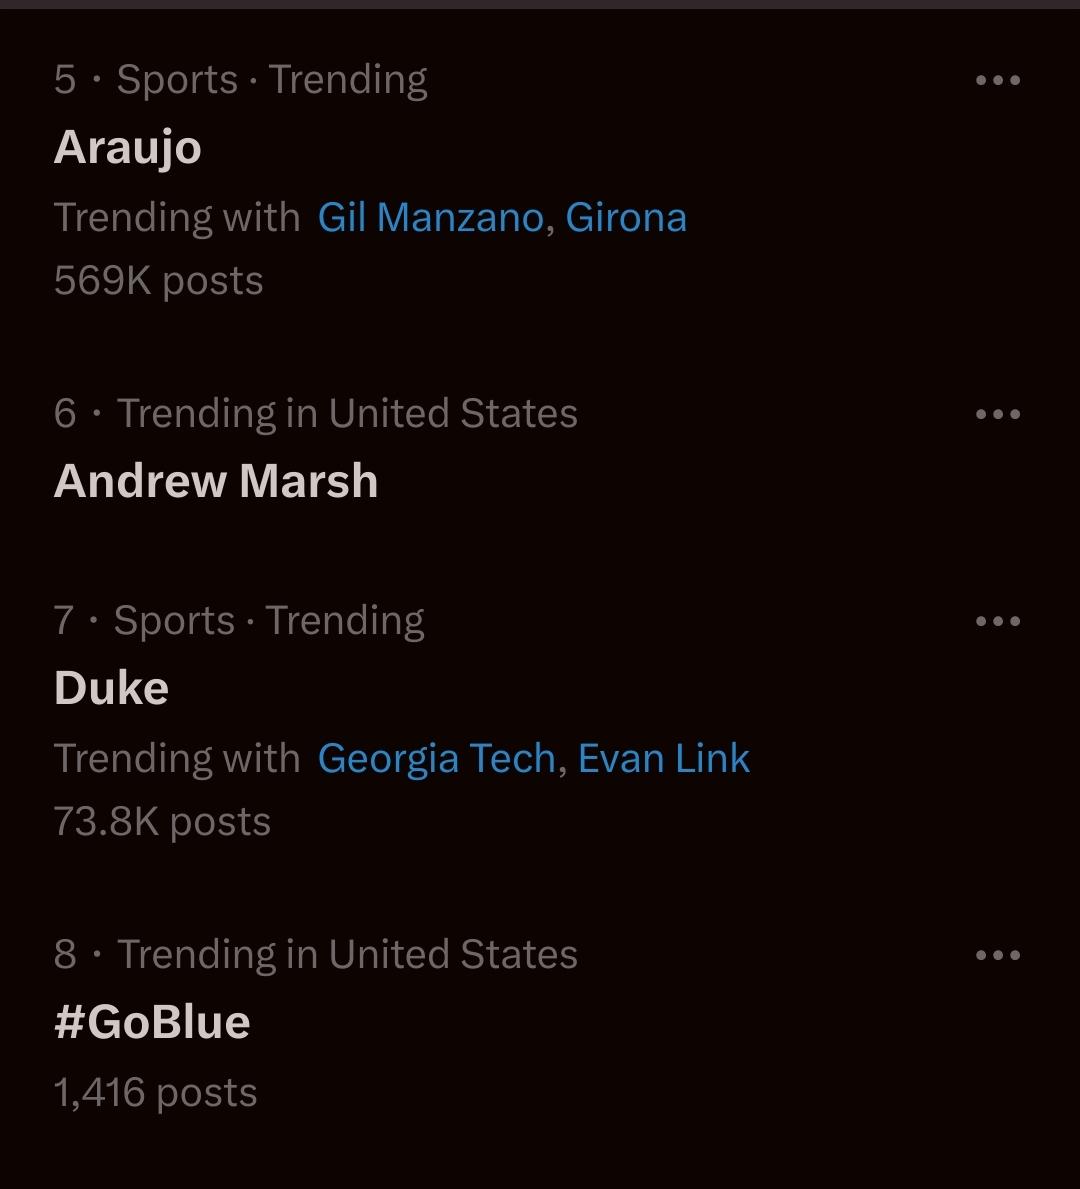This screenshot has height=1189, width=1080.
Task: Select the Duke trending topic
Action: point(111,688)
